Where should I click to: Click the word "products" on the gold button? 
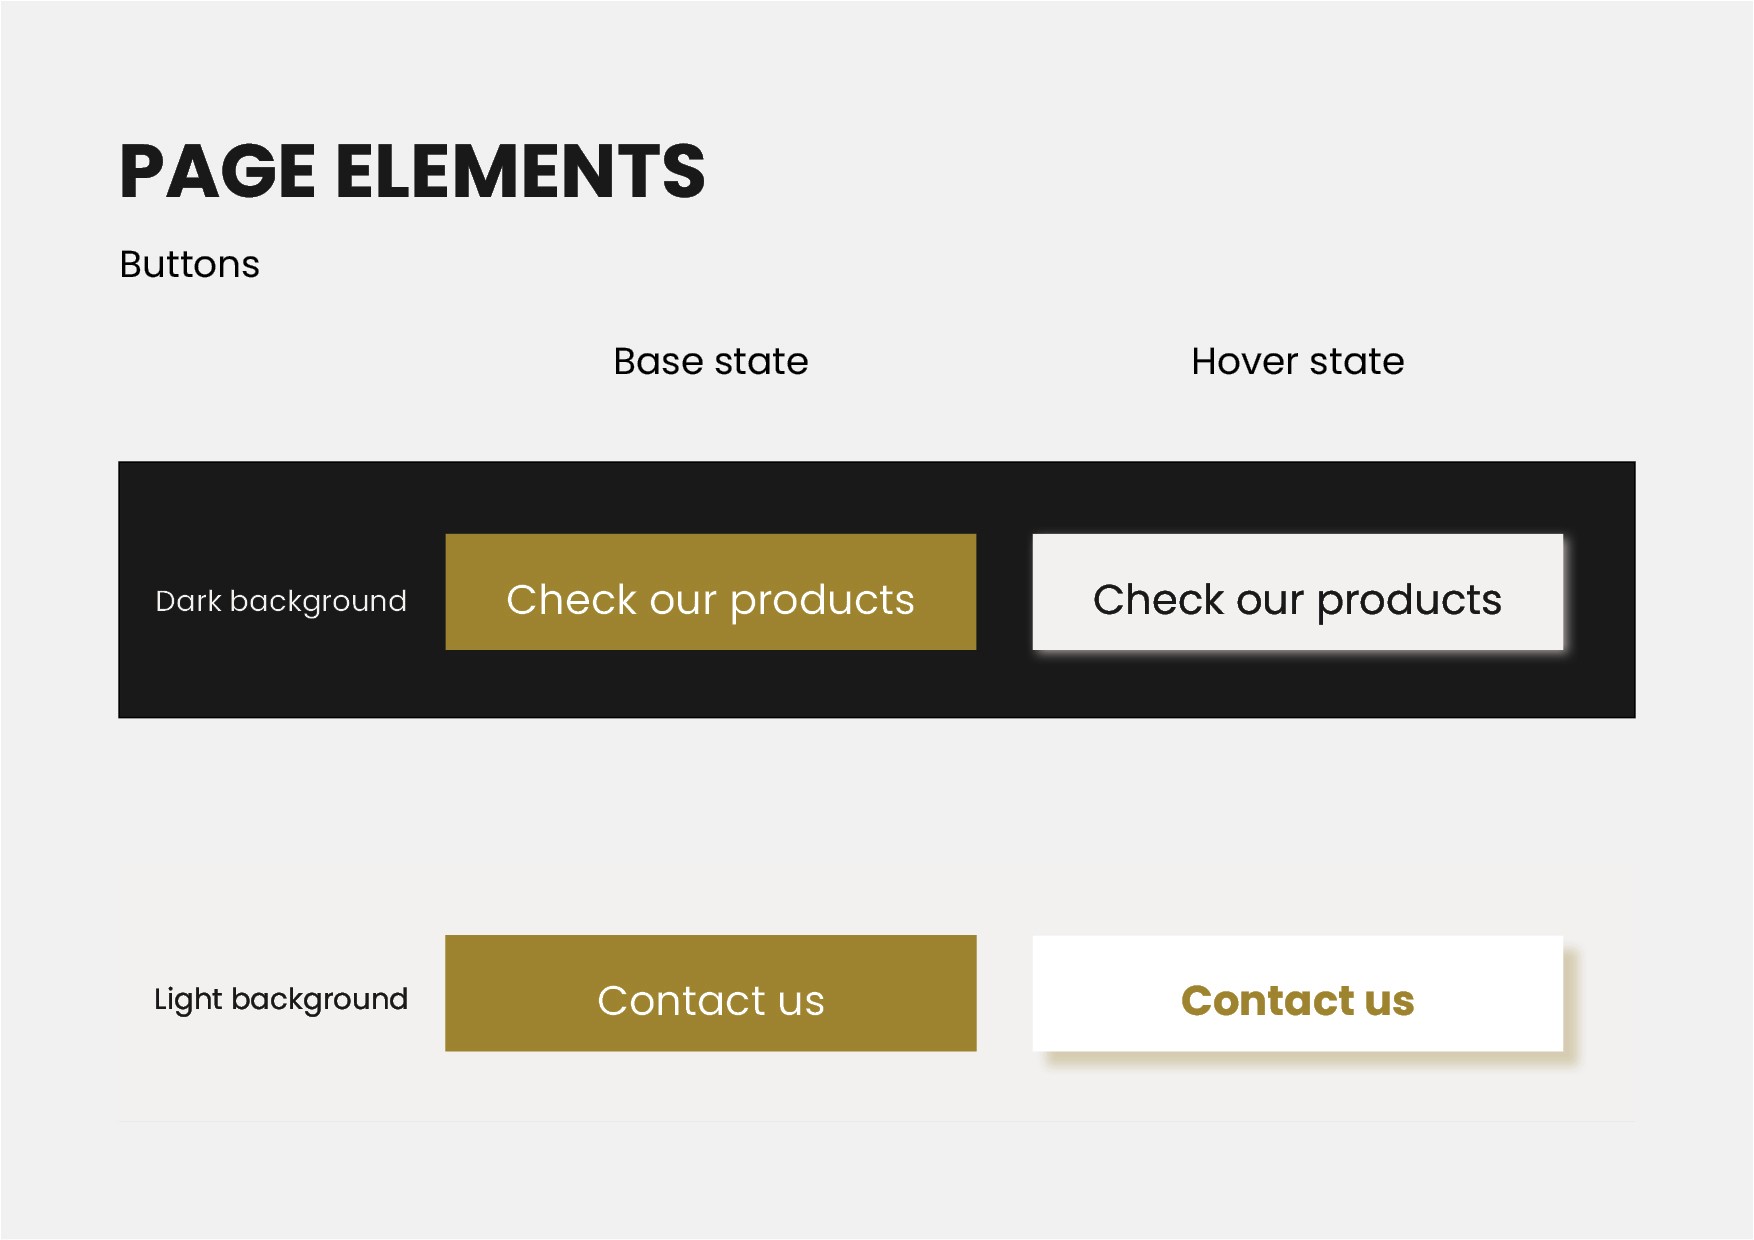point(822,601)
